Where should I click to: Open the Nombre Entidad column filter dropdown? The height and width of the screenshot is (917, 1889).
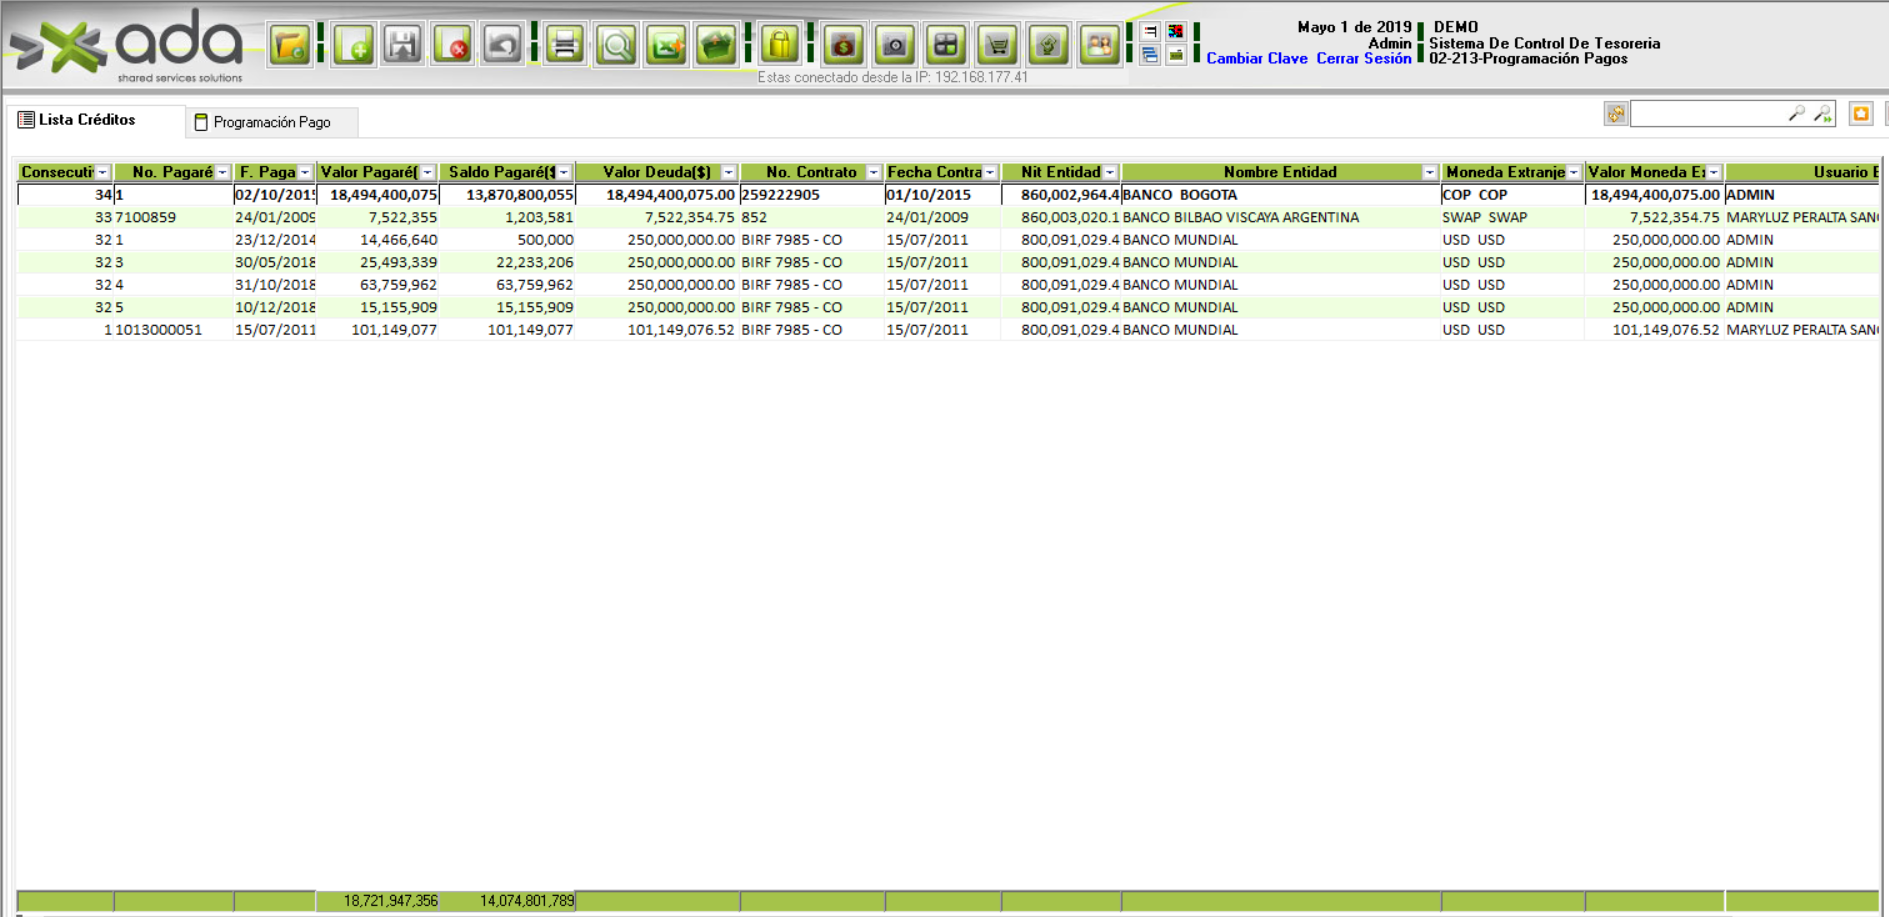(1429, 173)
